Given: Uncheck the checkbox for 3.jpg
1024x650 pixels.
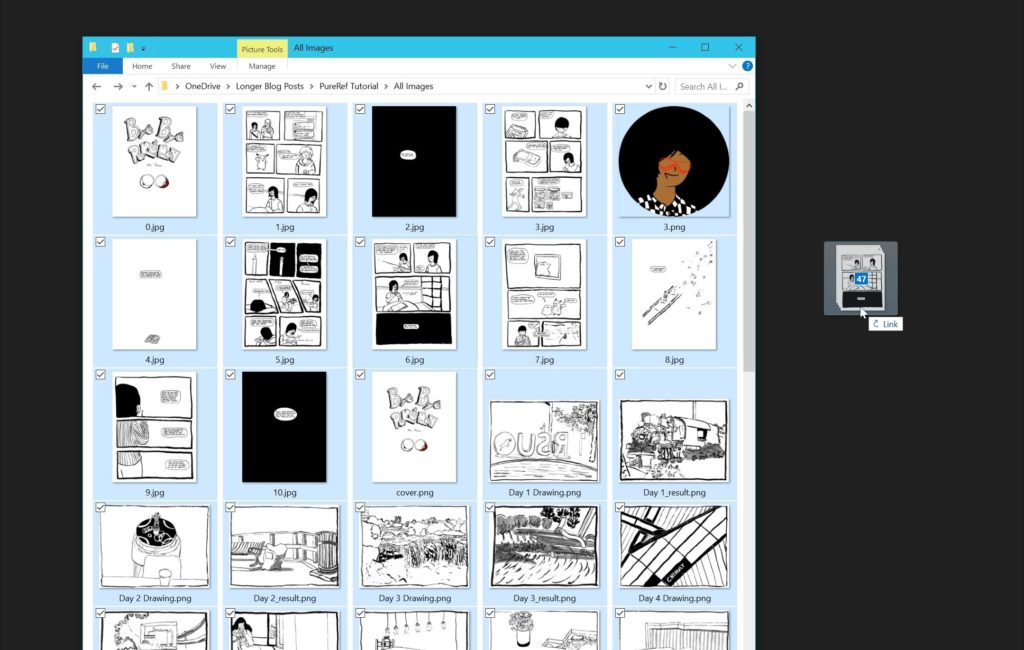Looking at the screenshot, I should (x=490, y=109).
